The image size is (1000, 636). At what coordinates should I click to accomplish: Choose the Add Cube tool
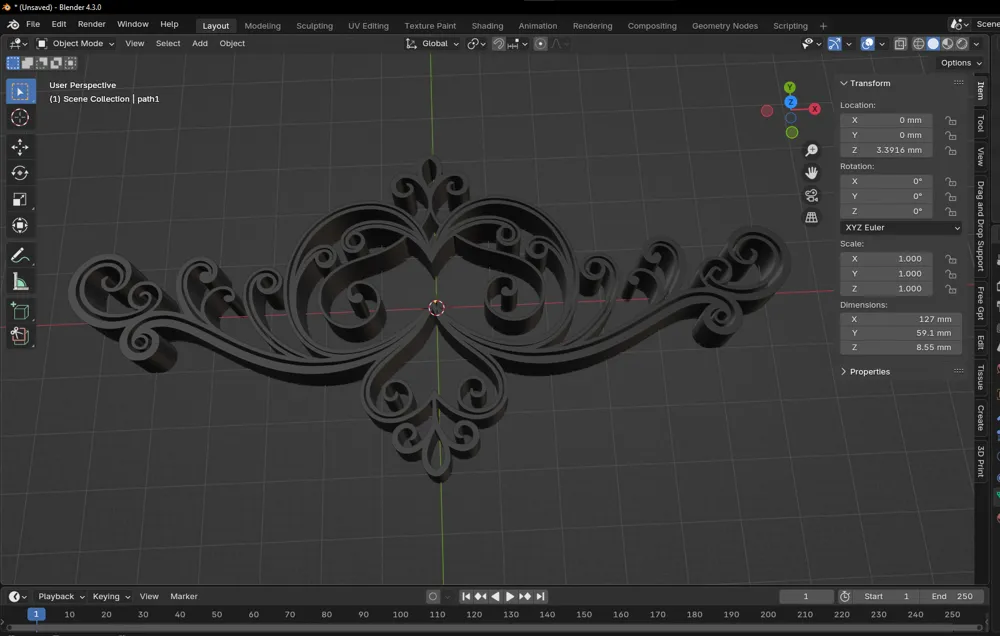[20, 310]
